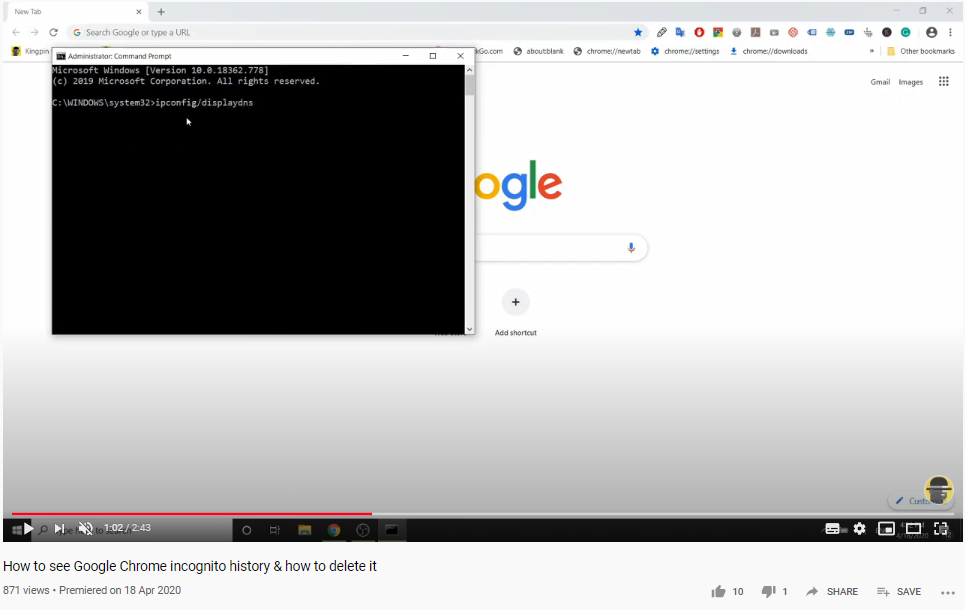
Task: Open Chrome's three-dot menu
Action: click(x=950, y=32)
